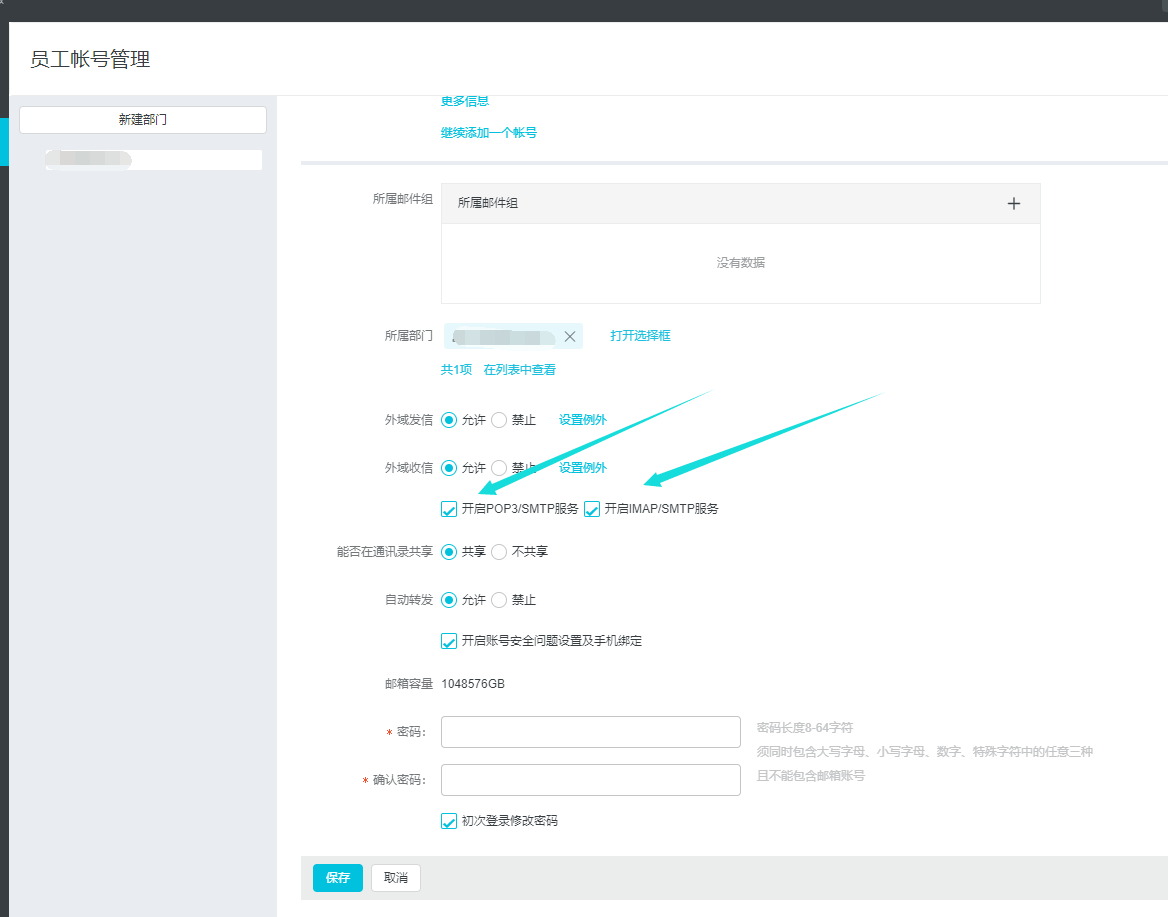Click 在列表中查看 link

(x=519, y=370)
